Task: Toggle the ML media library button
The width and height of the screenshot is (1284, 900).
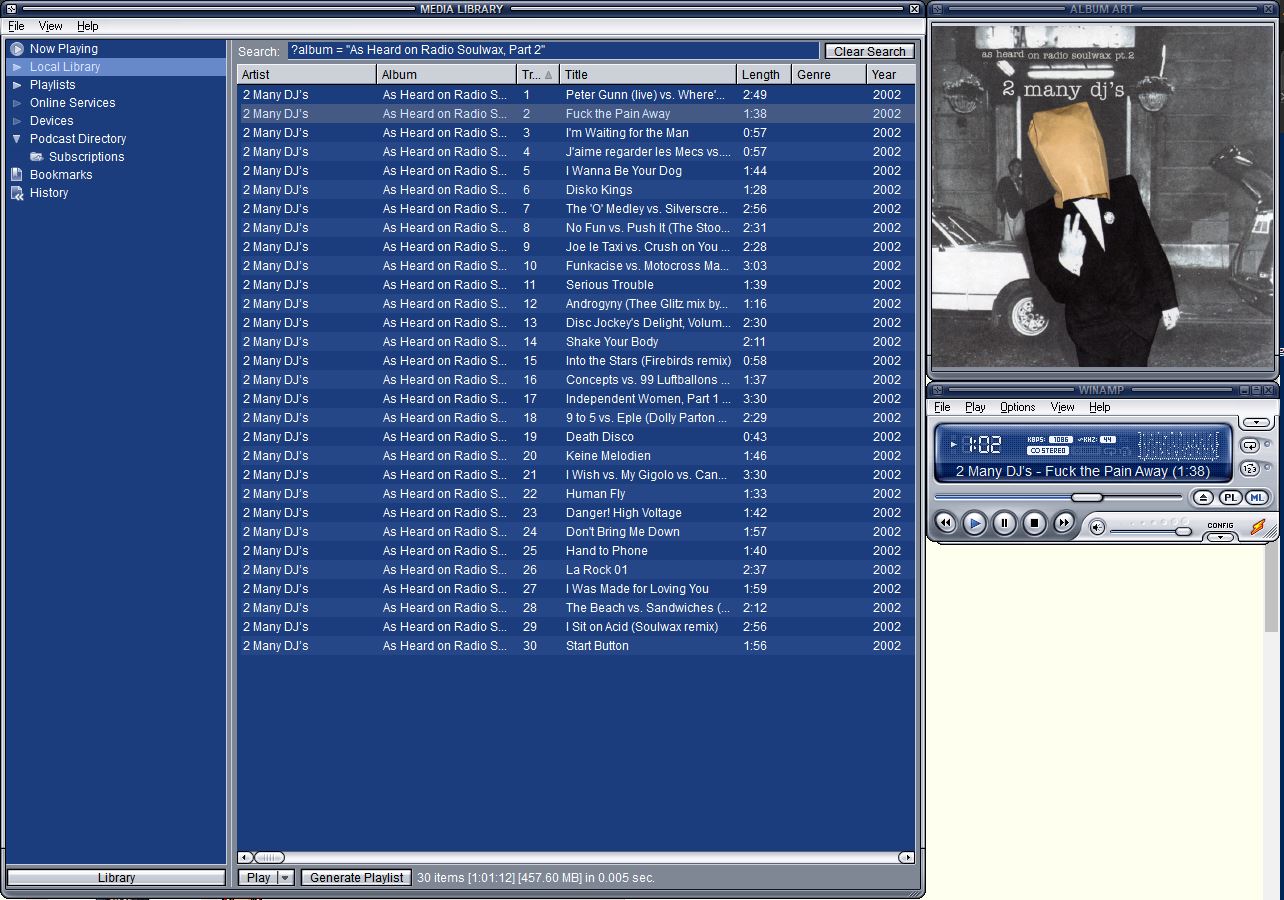Action: tap(1257, 497)
